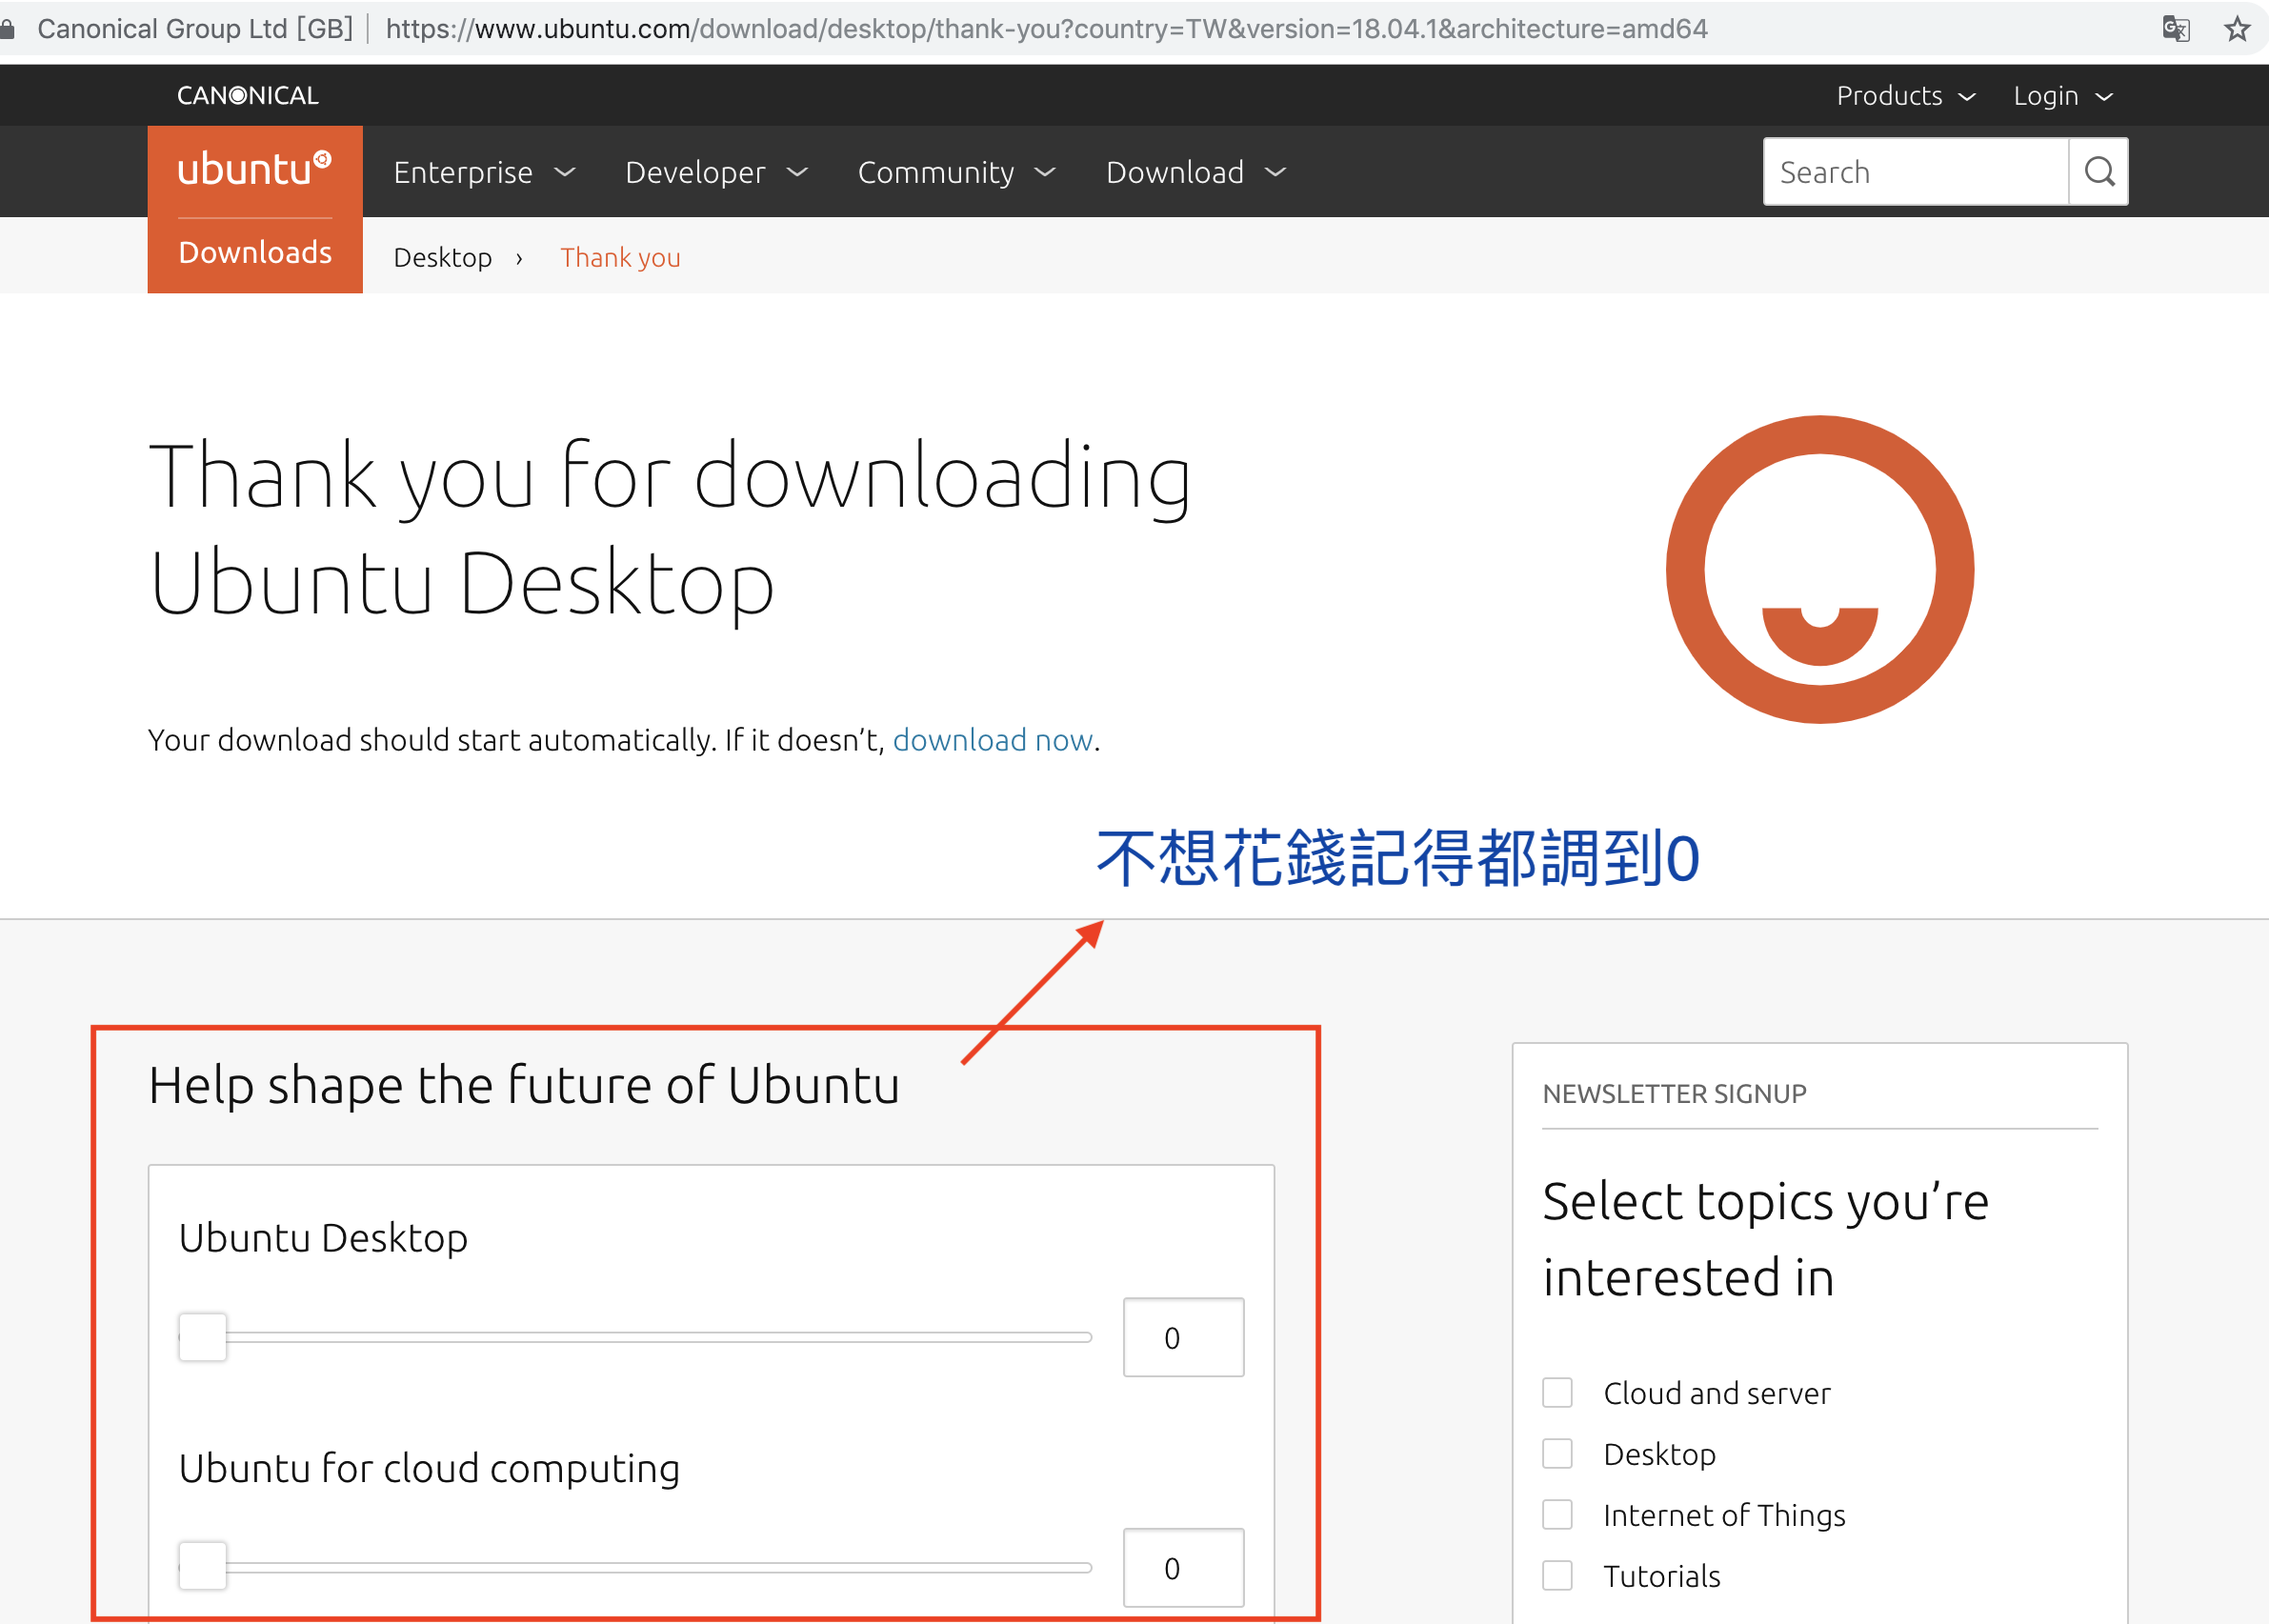Bookmark this page with the star icon

point(2237,28)
